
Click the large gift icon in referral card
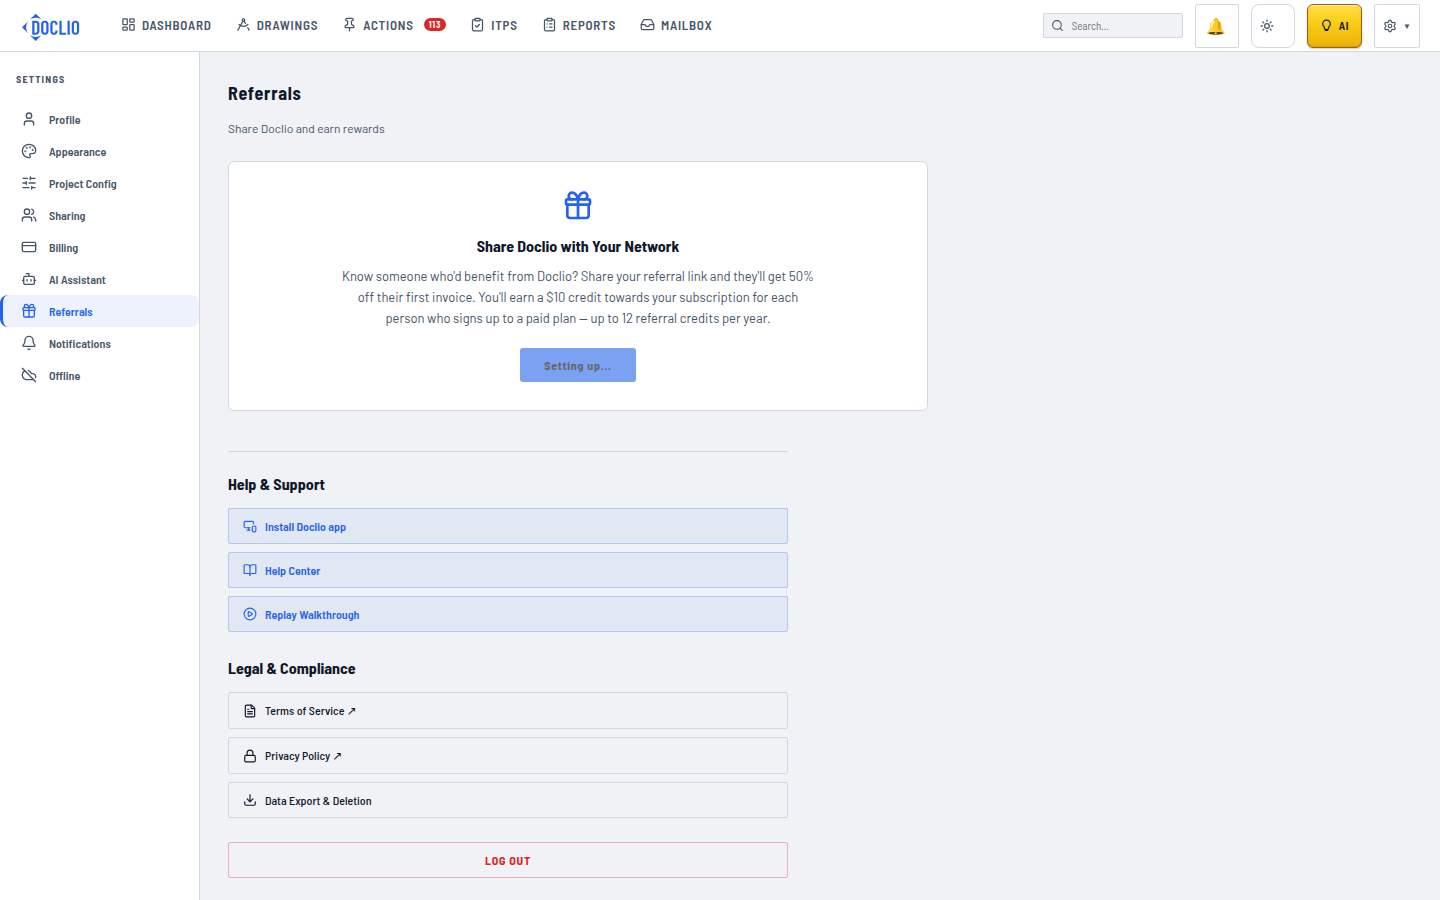point(578,205)
